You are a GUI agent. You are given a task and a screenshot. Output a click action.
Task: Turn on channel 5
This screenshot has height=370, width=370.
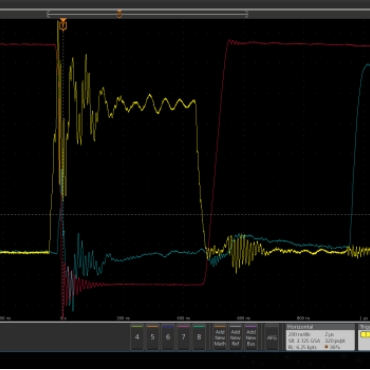point(152,337)
